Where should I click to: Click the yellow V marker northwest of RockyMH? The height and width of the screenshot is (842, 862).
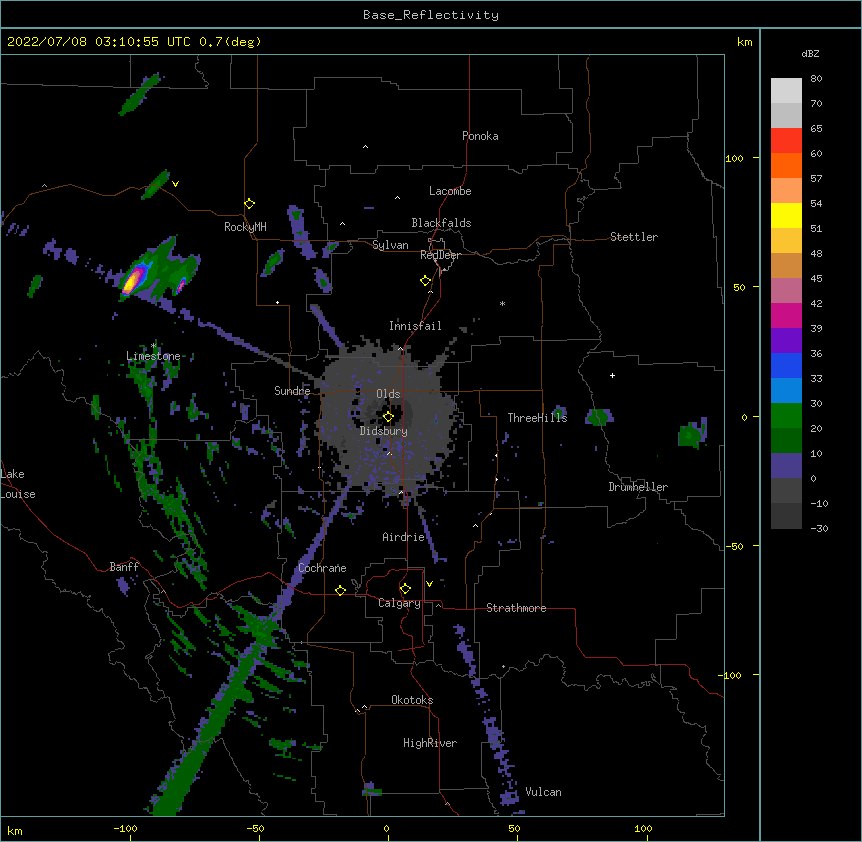(175, 184)
